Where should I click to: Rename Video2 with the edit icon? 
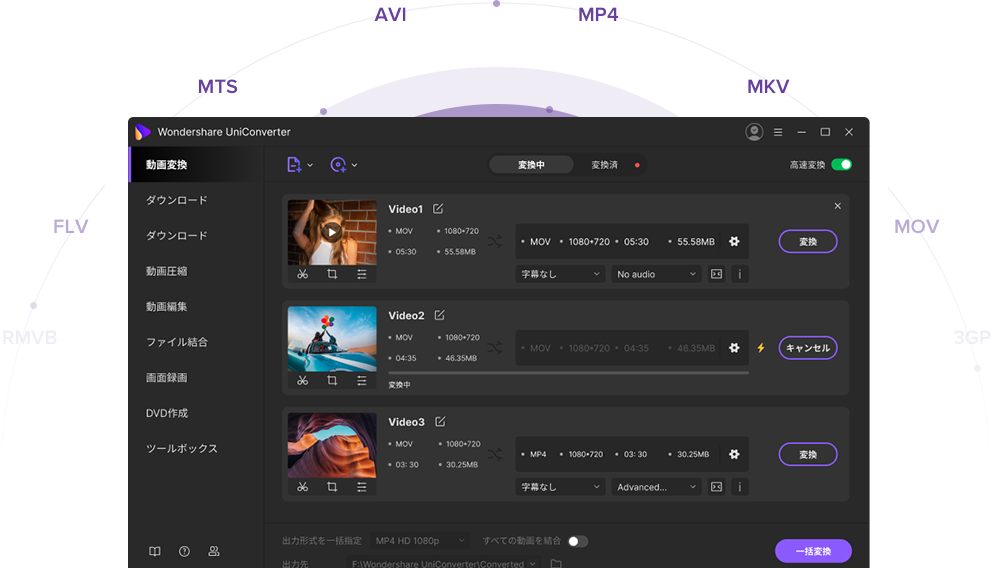click(440, 315)
